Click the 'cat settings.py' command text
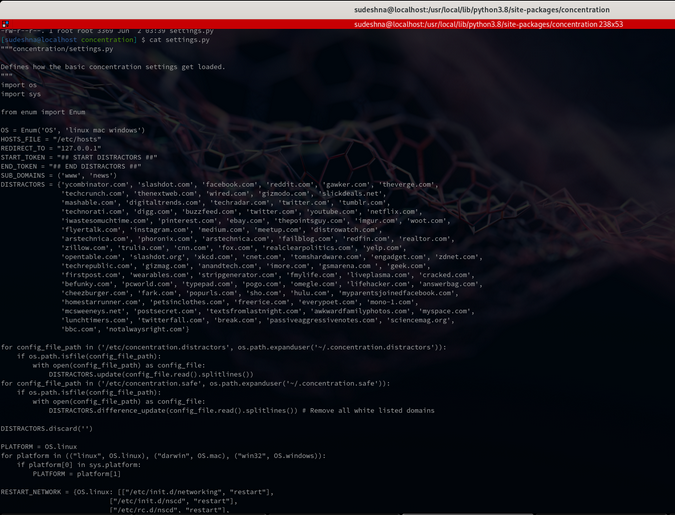Viewport: 675px width, 515px height. pos(180,40)
